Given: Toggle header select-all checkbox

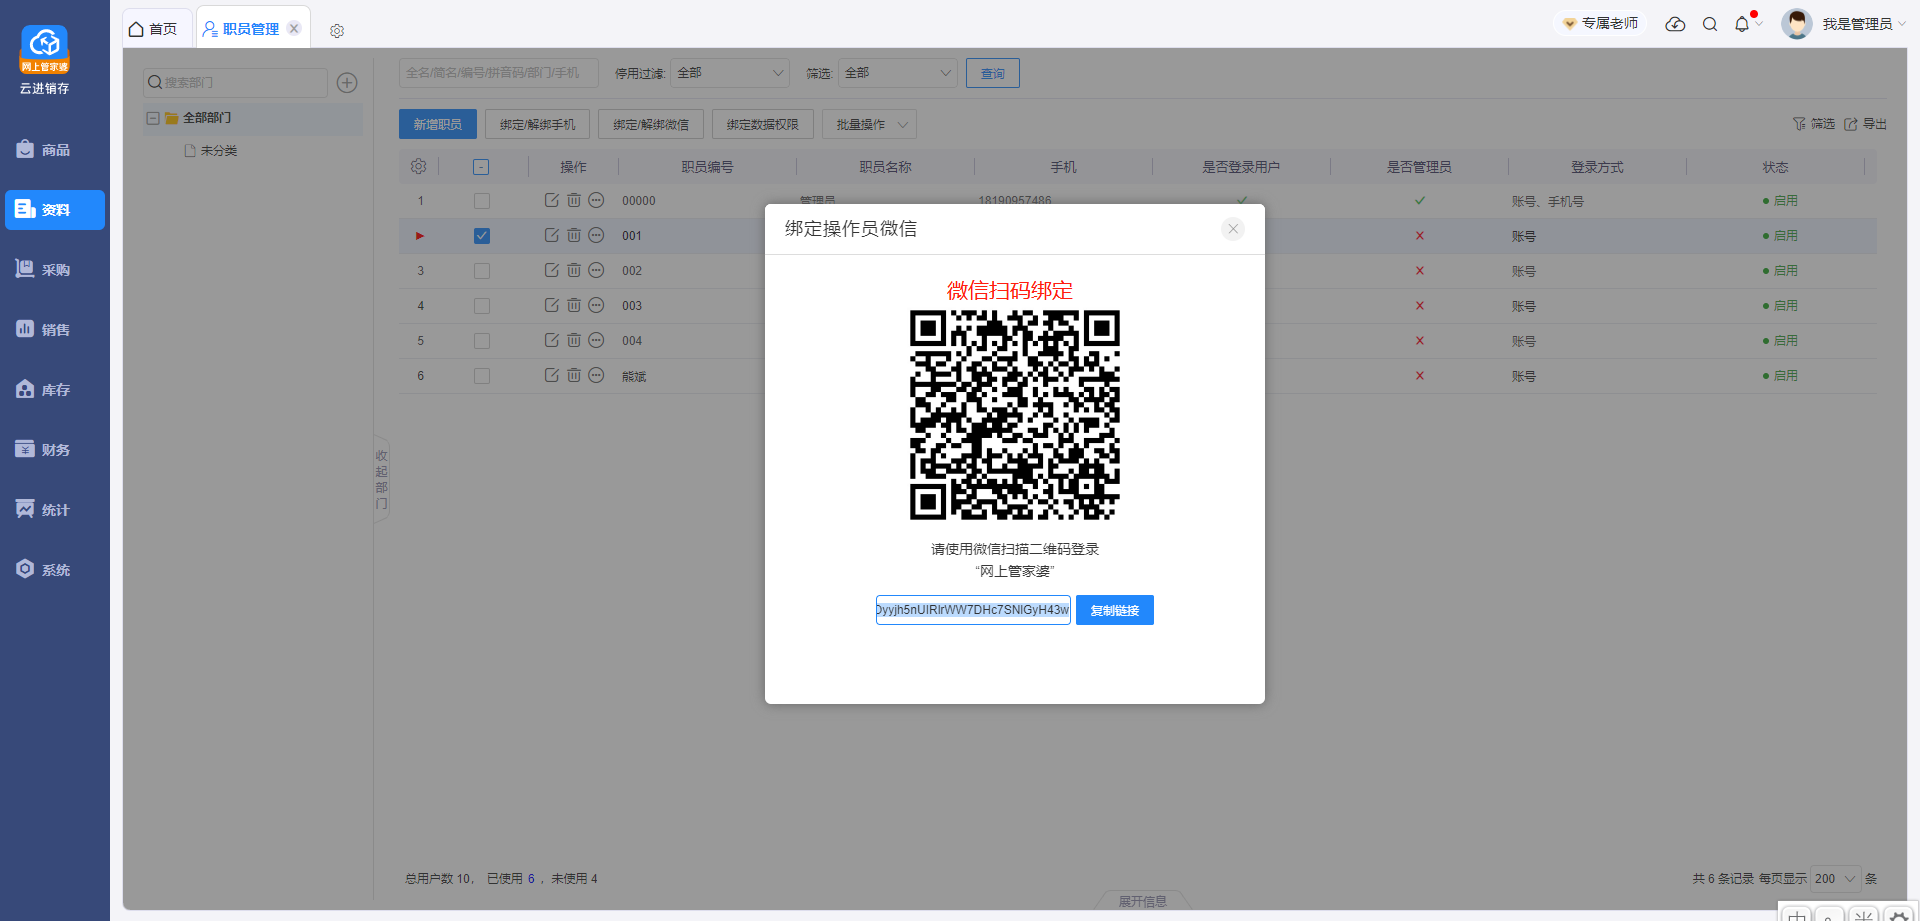Looking at the screenshot, I should tap(481, 167).
